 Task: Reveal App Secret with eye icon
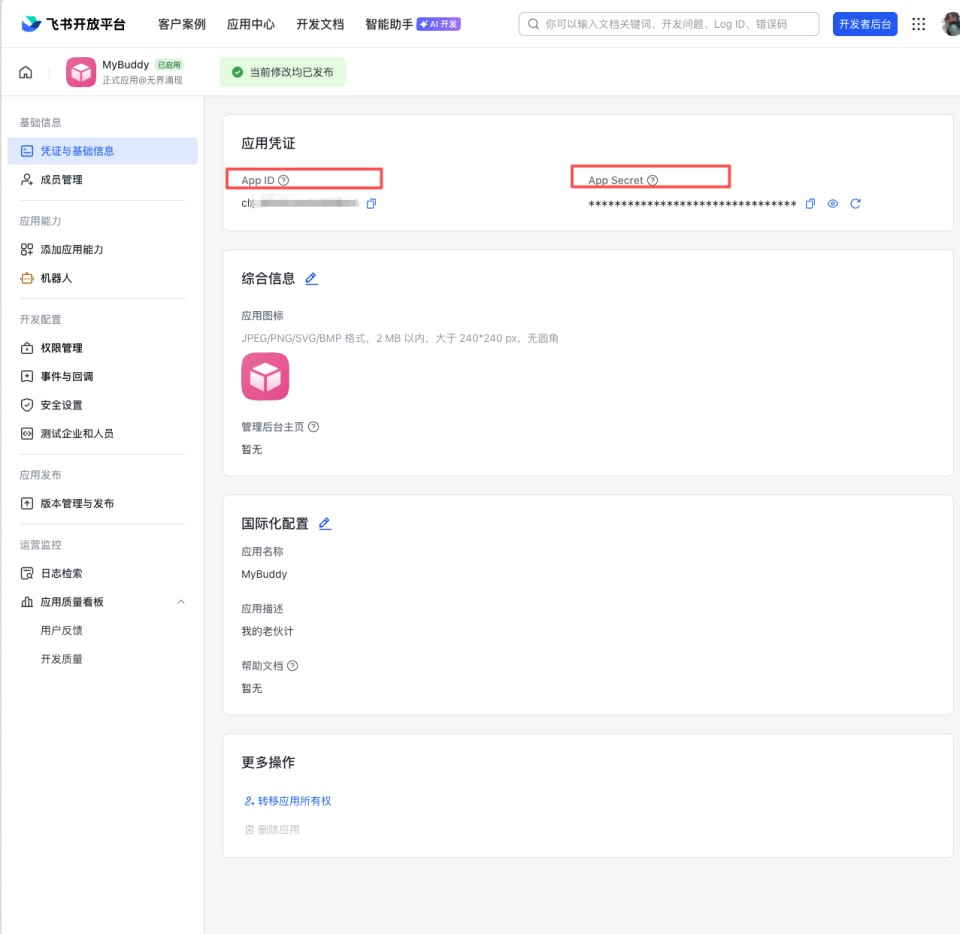[x=833, y=203]
